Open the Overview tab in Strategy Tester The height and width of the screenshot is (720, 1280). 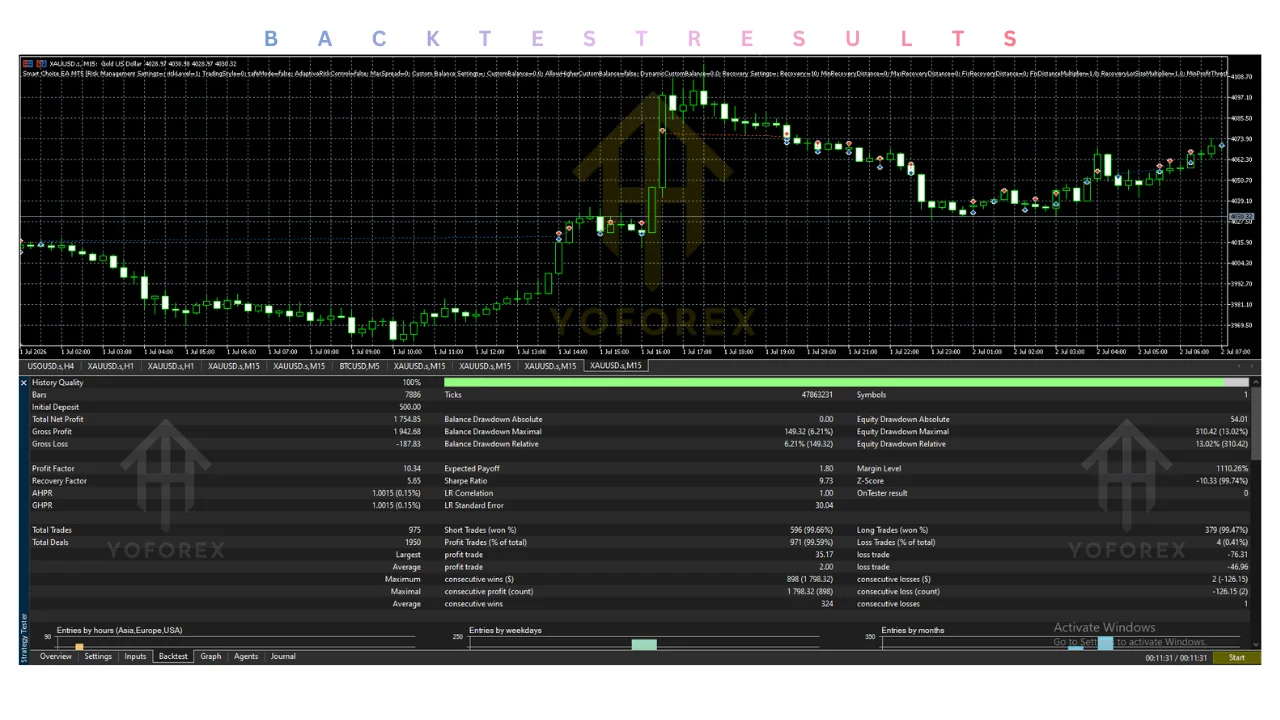pos(56,657)
